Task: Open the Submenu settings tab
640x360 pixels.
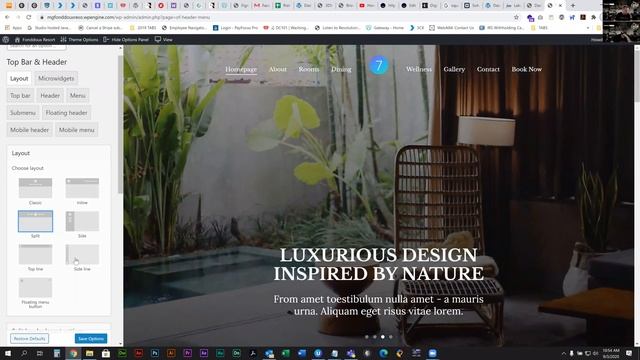Action: (23, 113)
